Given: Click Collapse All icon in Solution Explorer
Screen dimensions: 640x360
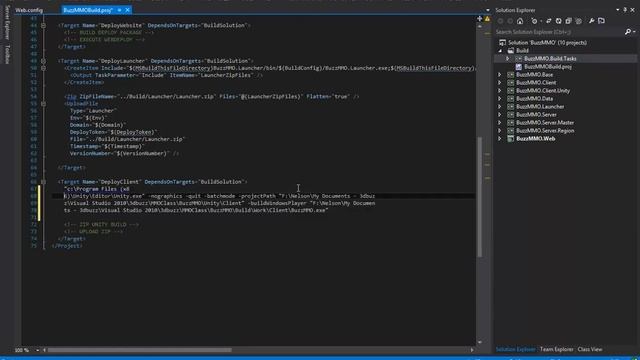Looking at the screenshot, I should (568, 21).
